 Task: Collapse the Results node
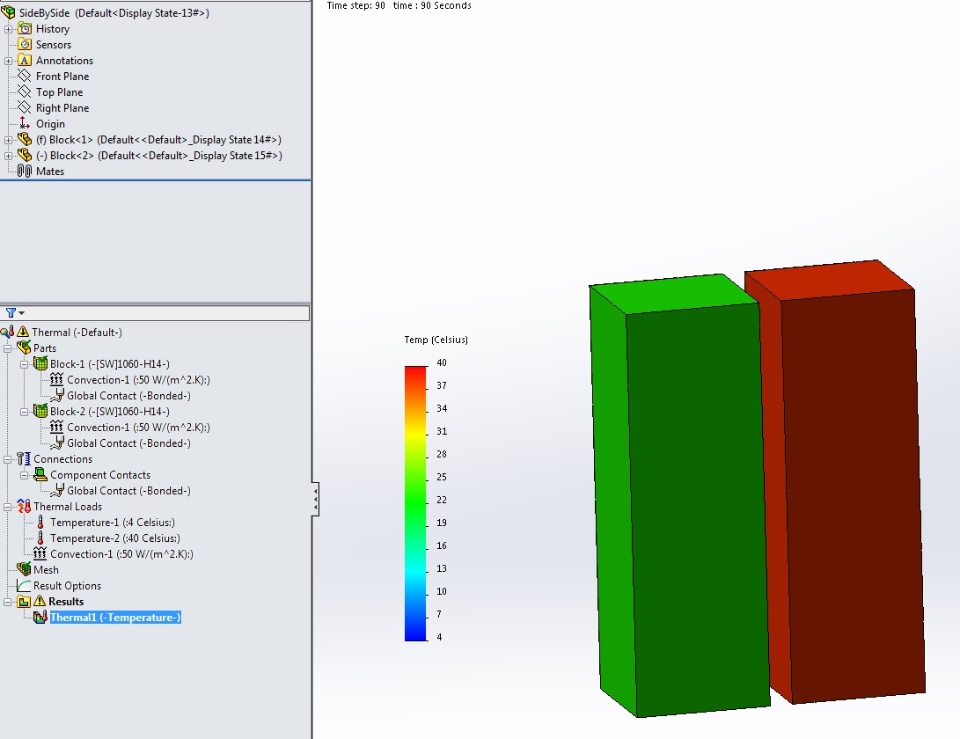pyautogui.click(x=8, y=602)
